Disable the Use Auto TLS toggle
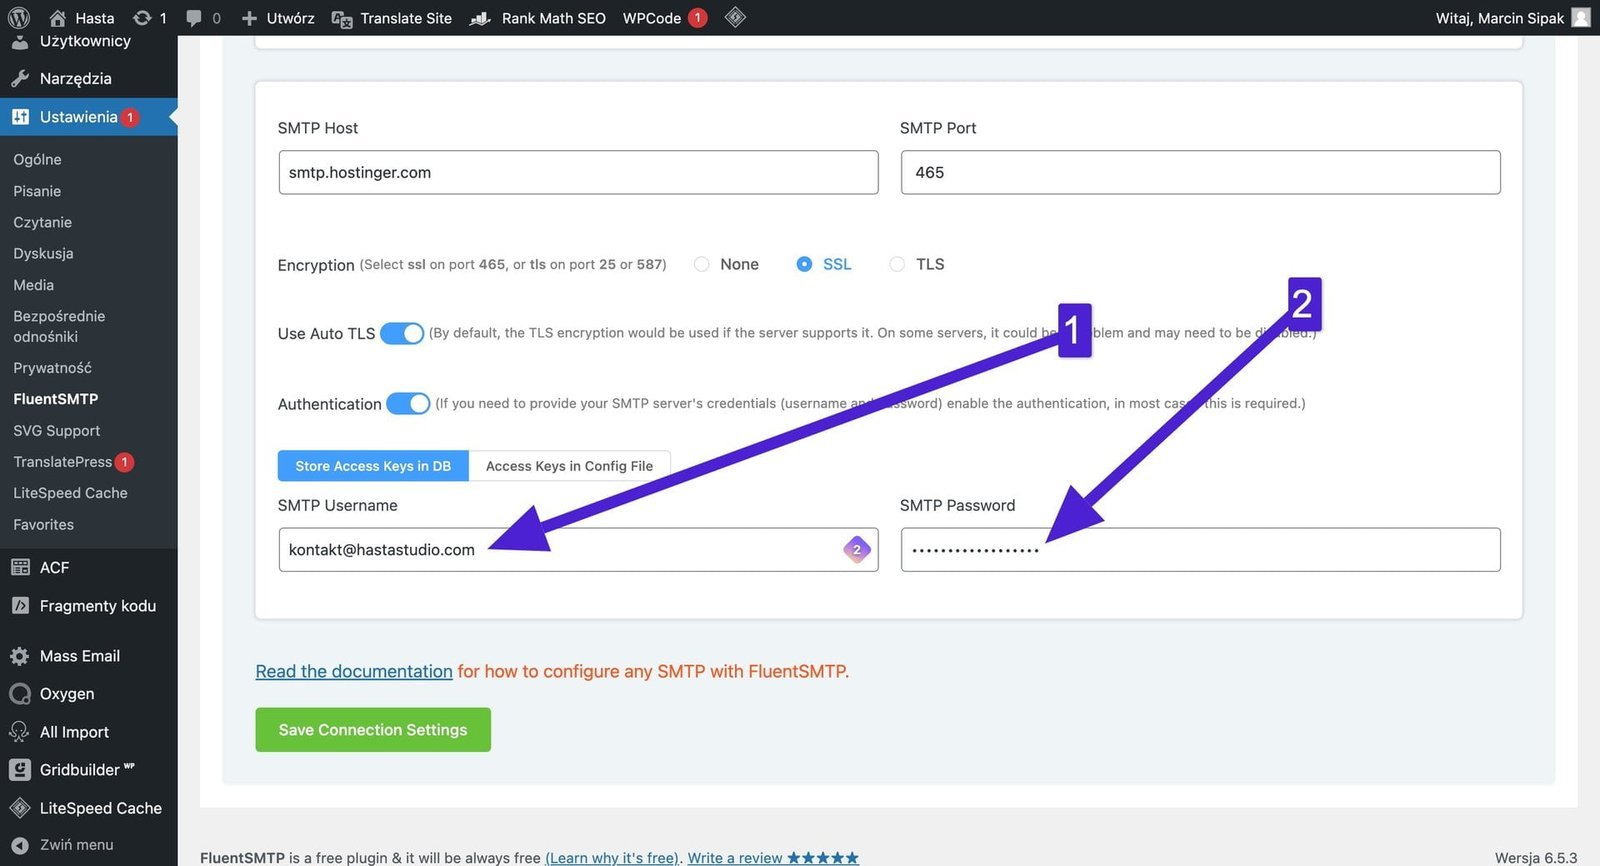The image size is (1600, 866). tap(402, 333)
